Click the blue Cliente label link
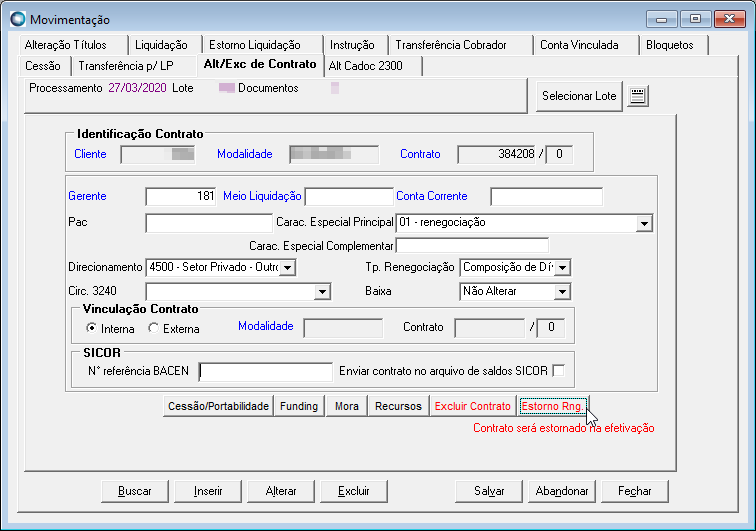 coord(90,154)
